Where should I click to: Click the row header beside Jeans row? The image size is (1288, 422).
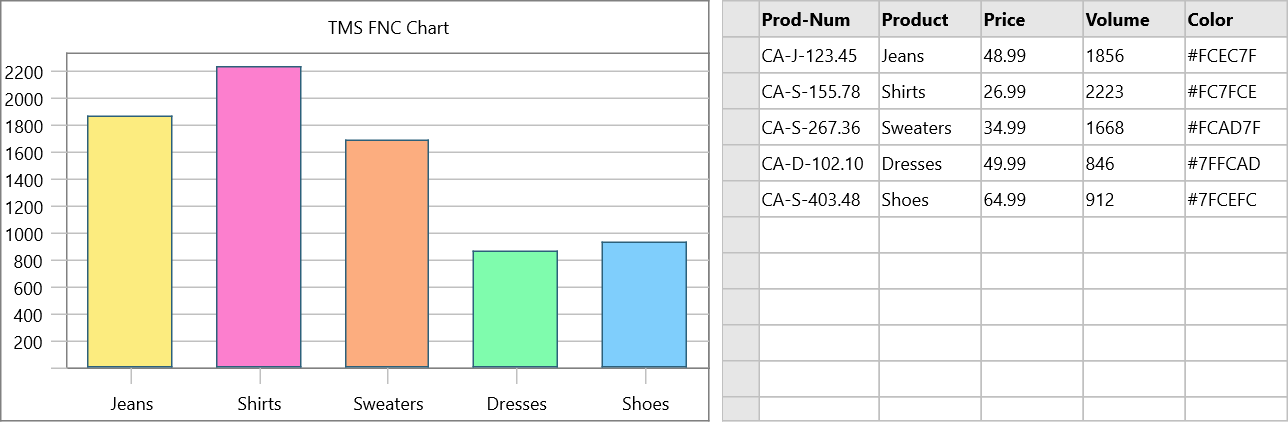(740, 56)
